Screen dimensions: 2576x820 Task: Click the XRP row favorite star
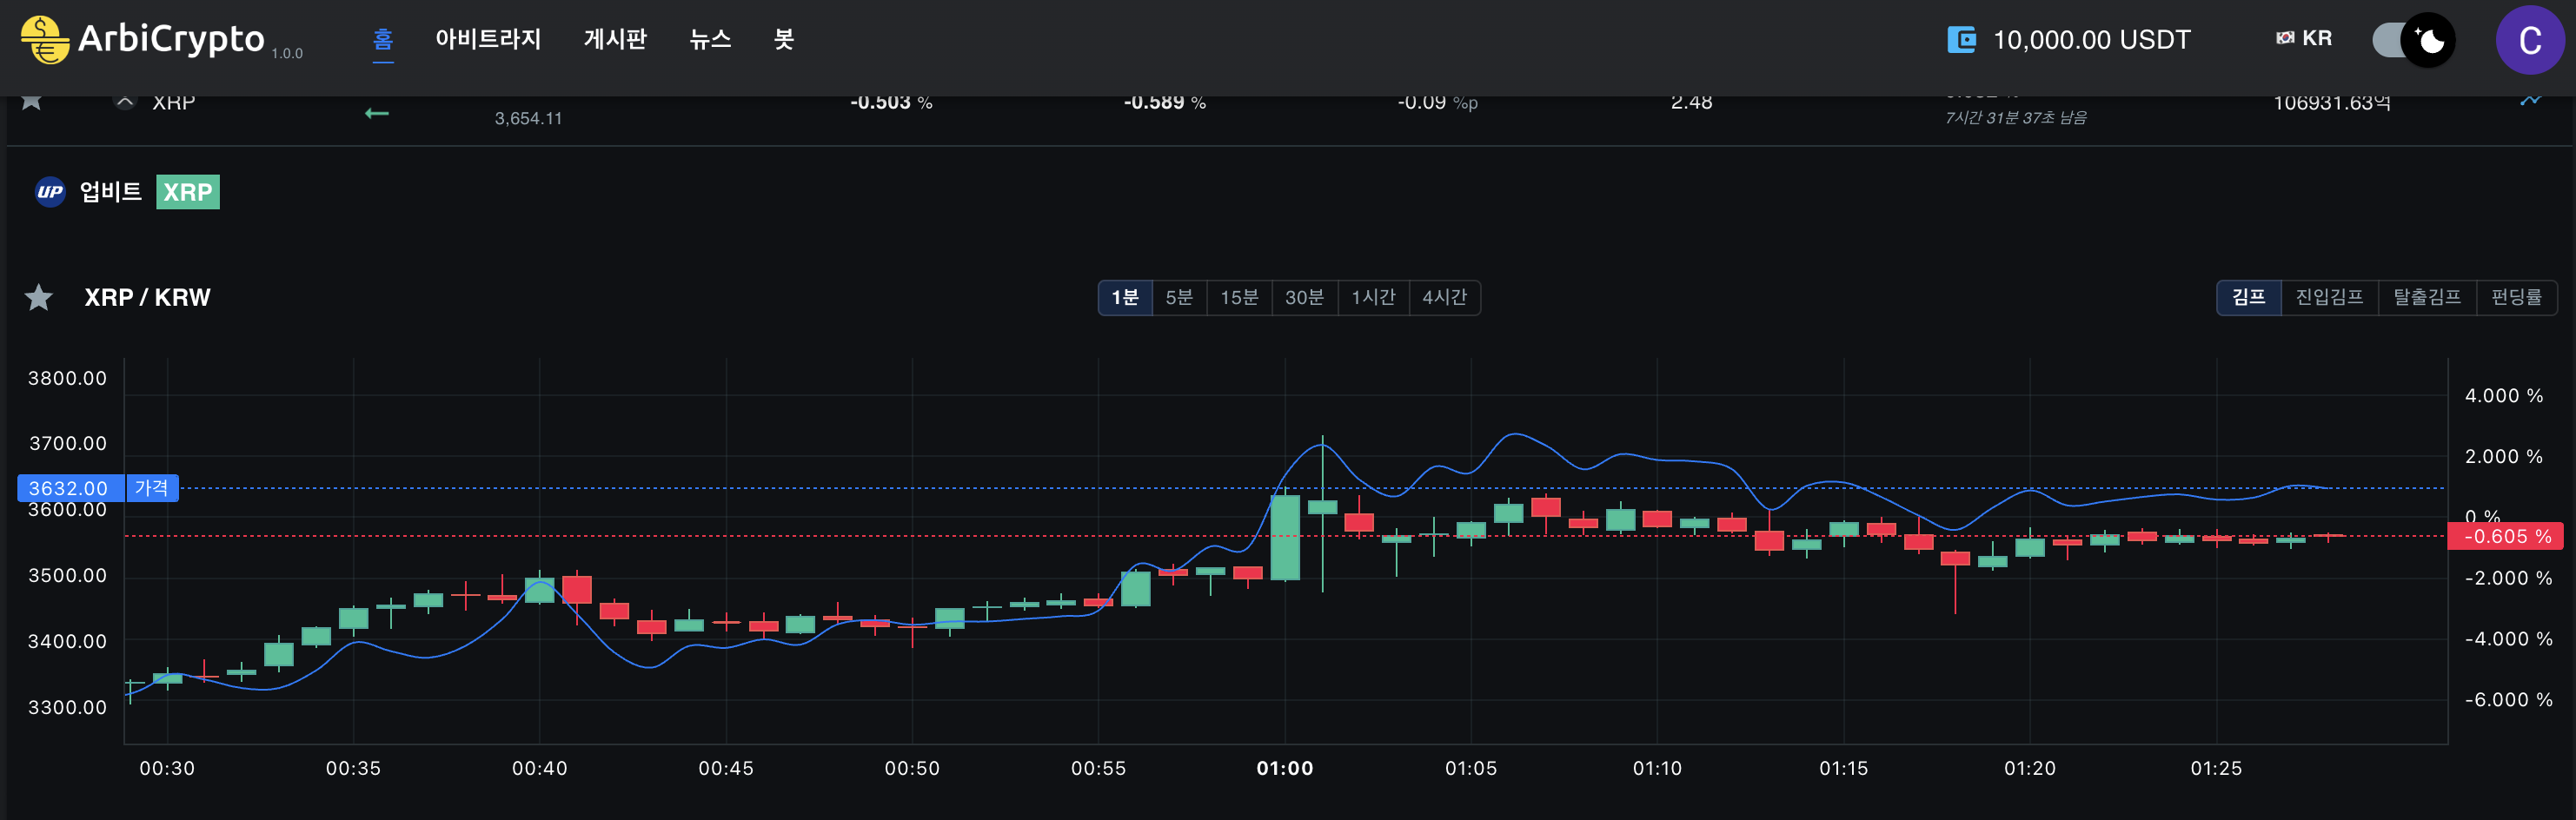[31, 101]
